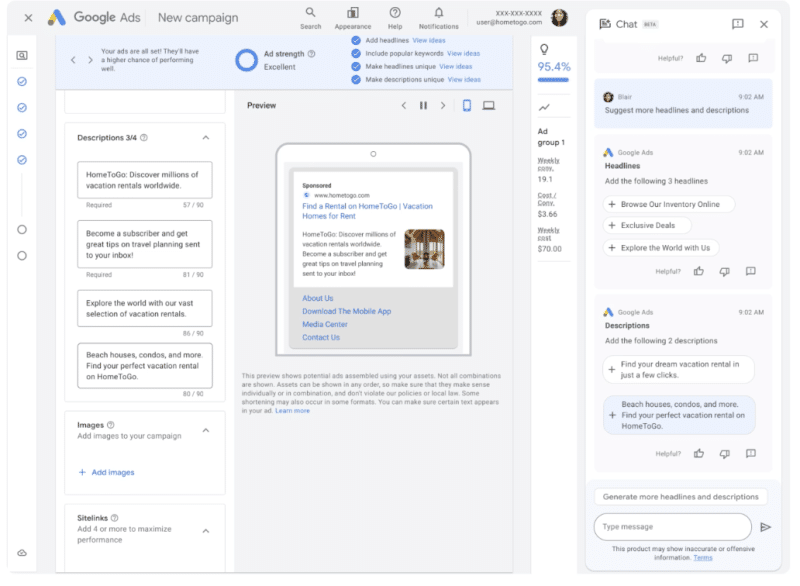Viewport: 800px width, 586px height.
Task: Edit the HomeToGo: Discover millions description field
Action: [145, 180]
